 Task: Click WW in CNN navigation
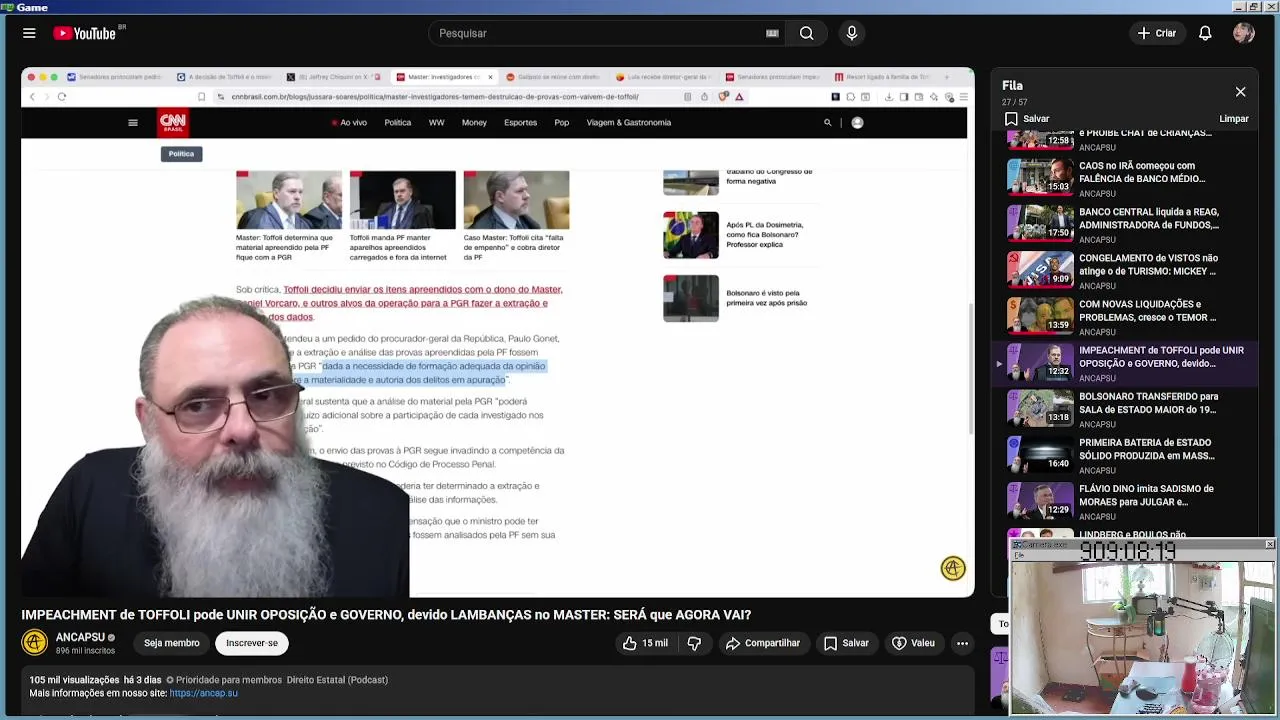click(436, 122)
